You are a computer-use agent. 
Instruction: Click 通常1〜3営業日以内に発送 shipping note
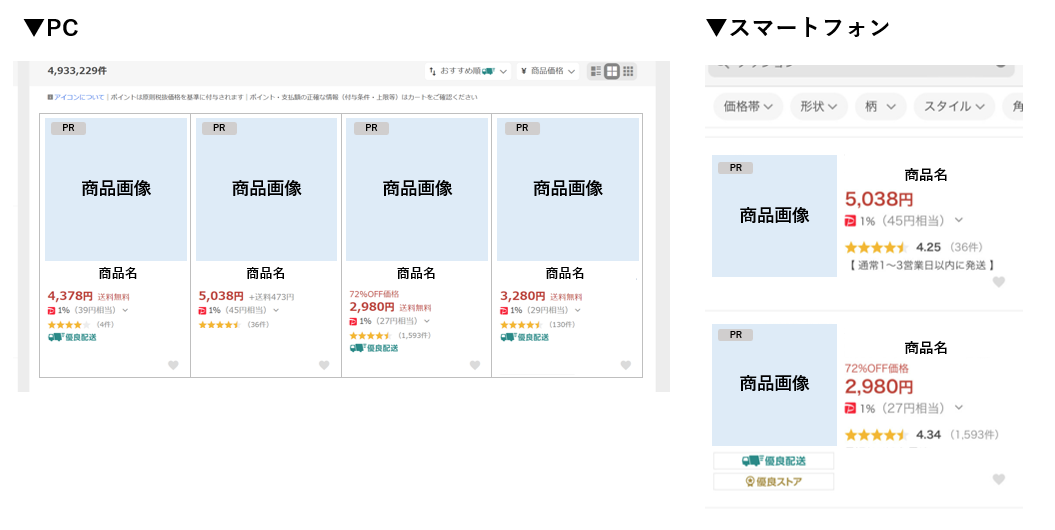tap(920, 265)
